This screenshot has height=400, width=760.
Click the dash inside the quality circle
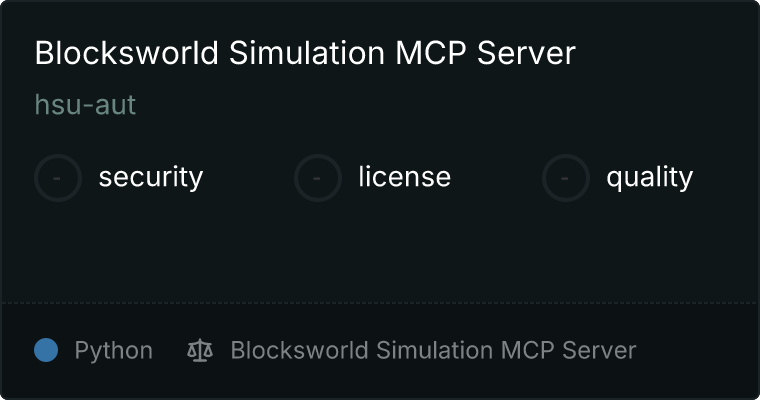[x=565, y=178]
